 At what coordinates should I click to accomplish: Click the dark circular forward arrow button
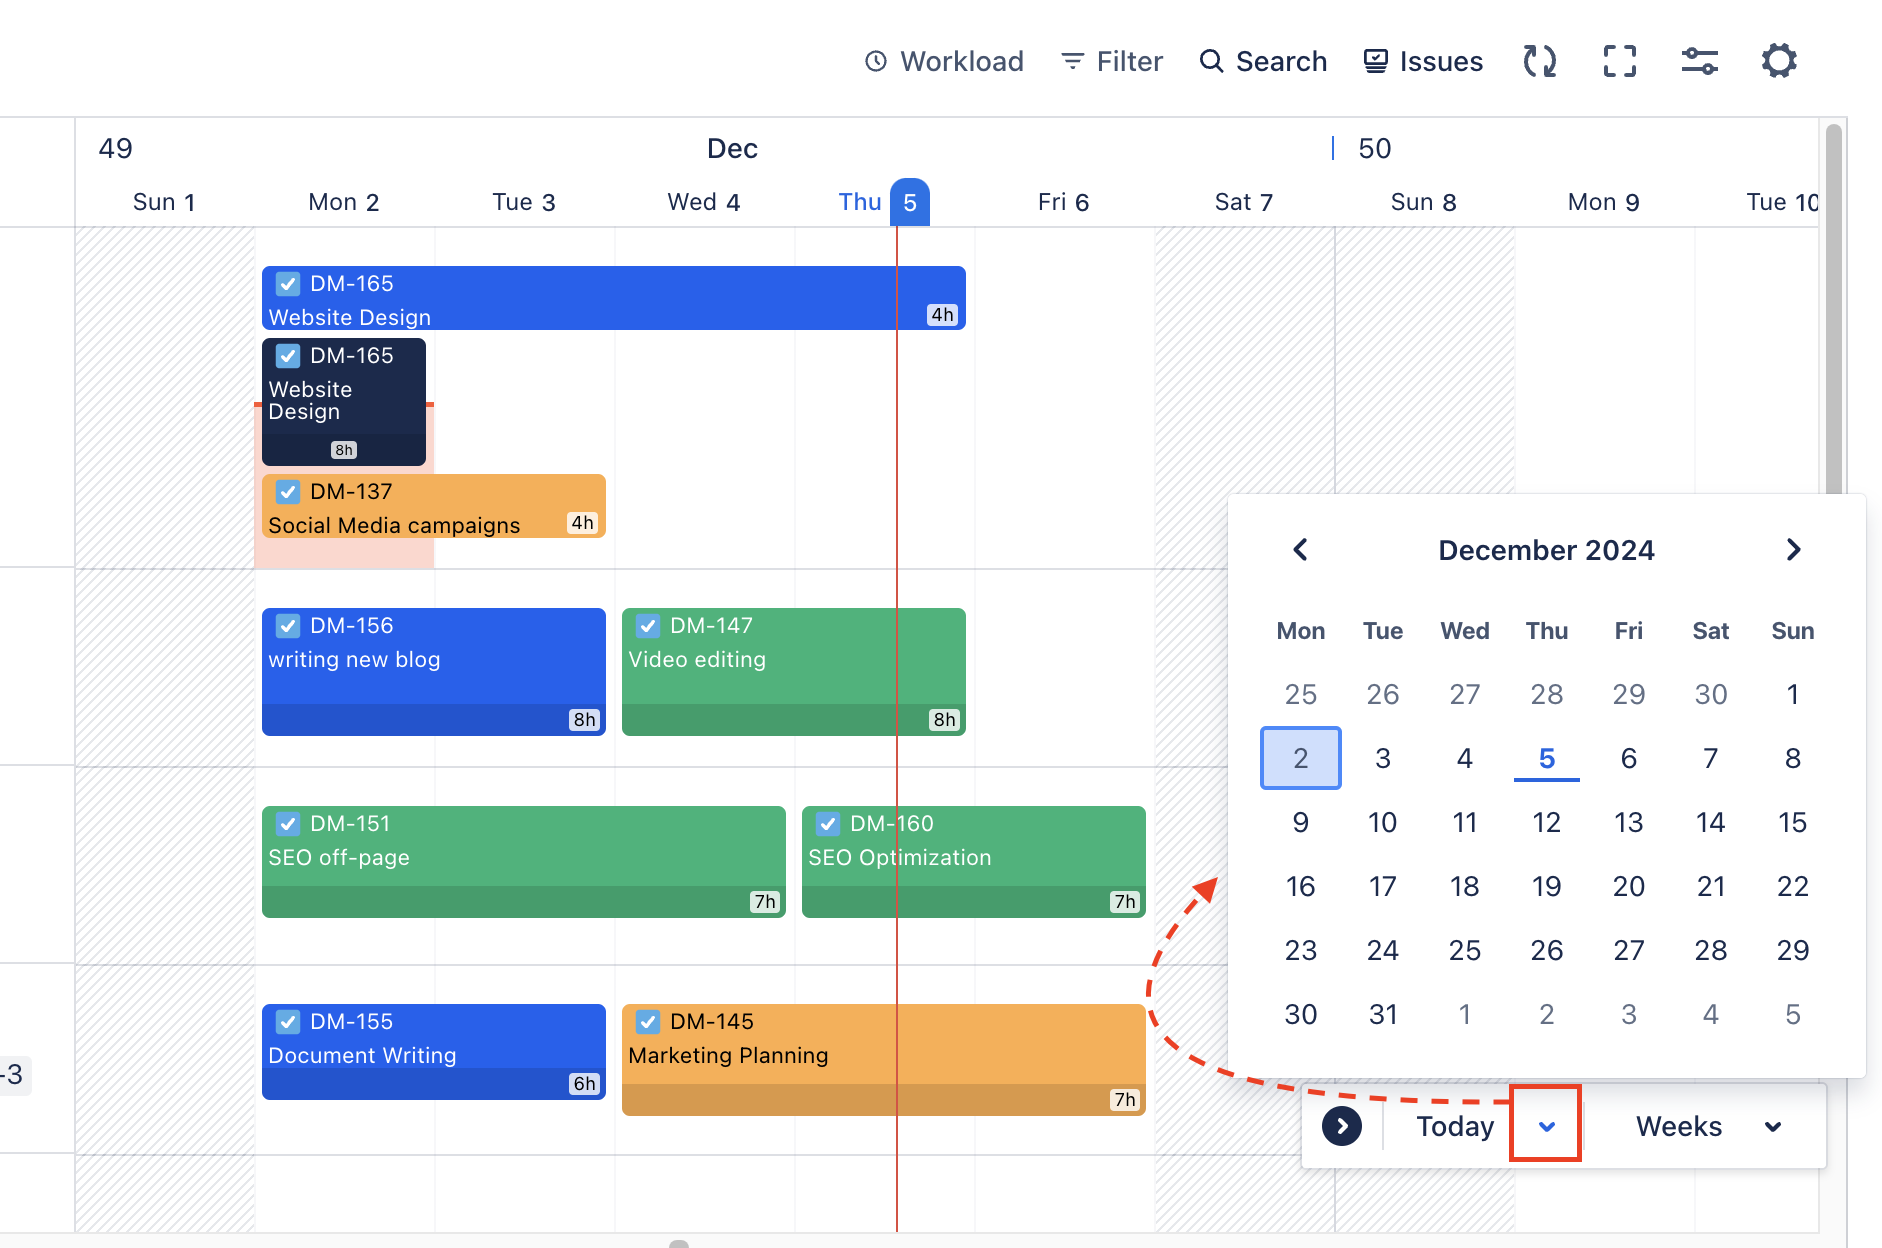pyautogui.click(x=1342, y=1126)
